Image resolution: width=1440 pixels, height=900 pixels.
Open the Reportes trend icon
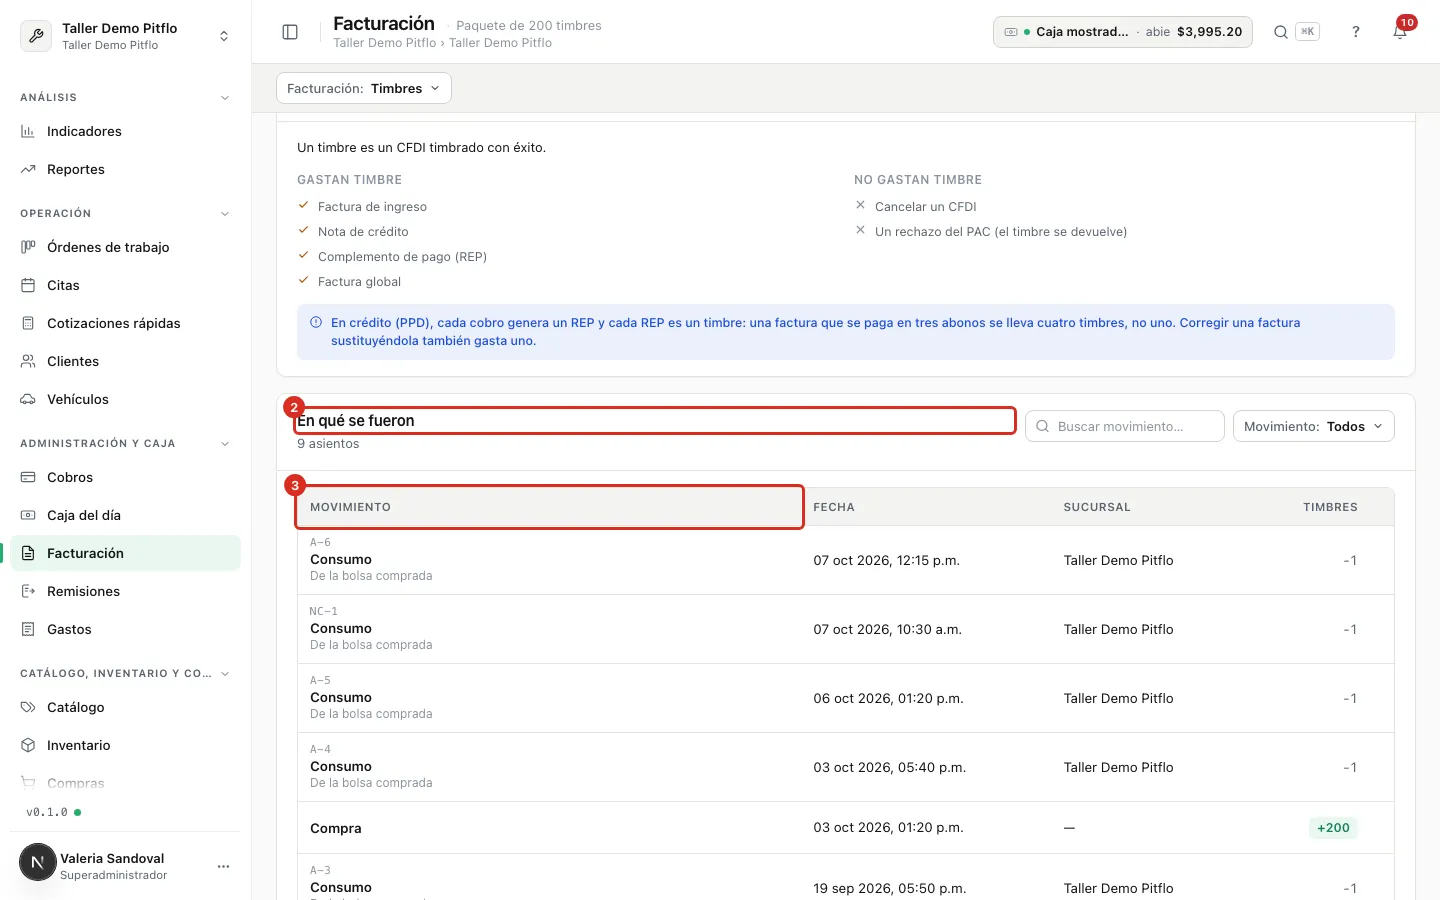click(x=28, y=169)
